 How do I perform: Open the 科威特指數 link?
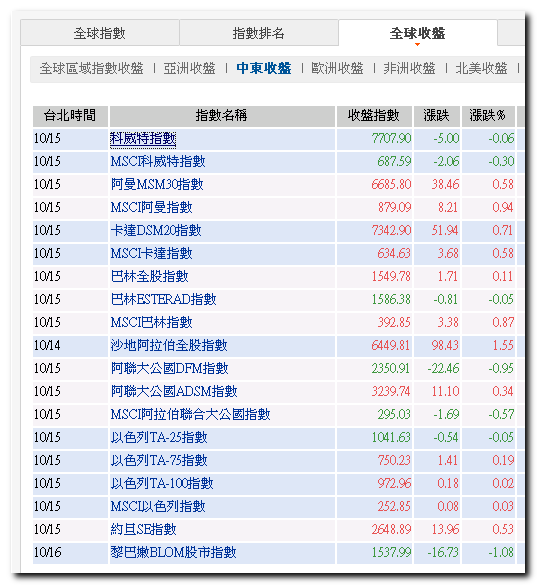[143, 139]
